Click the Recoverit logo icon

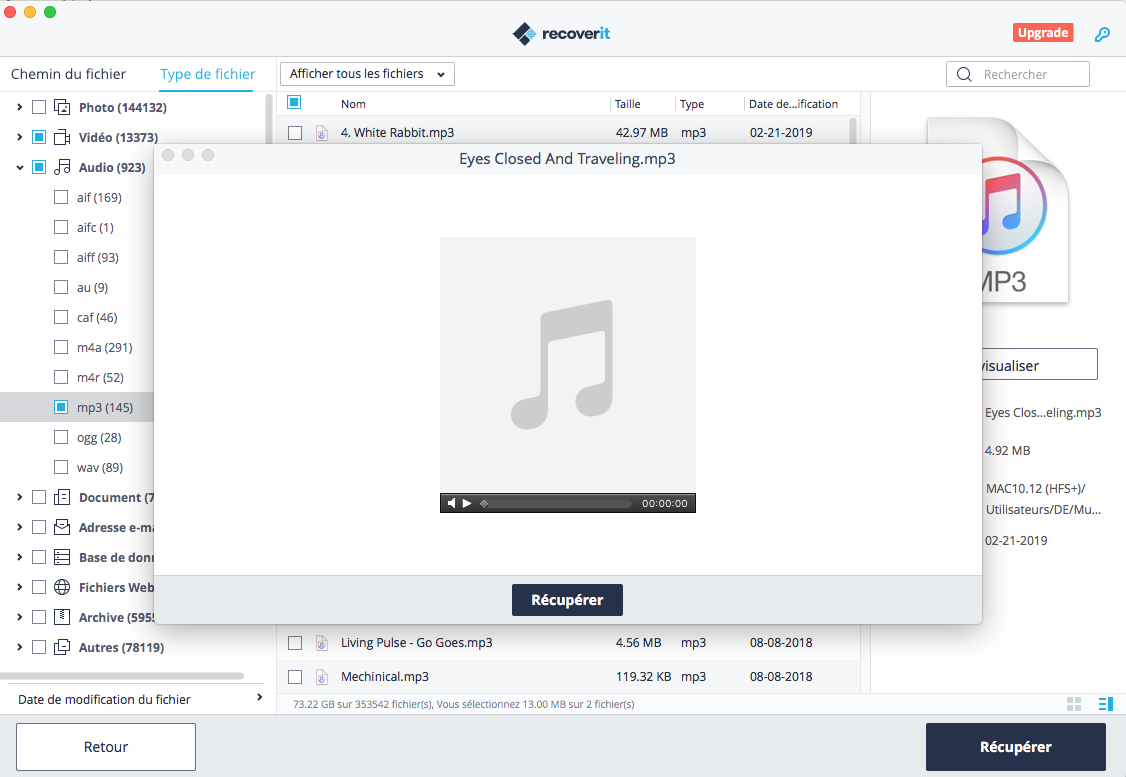click(x=524, y=33)
